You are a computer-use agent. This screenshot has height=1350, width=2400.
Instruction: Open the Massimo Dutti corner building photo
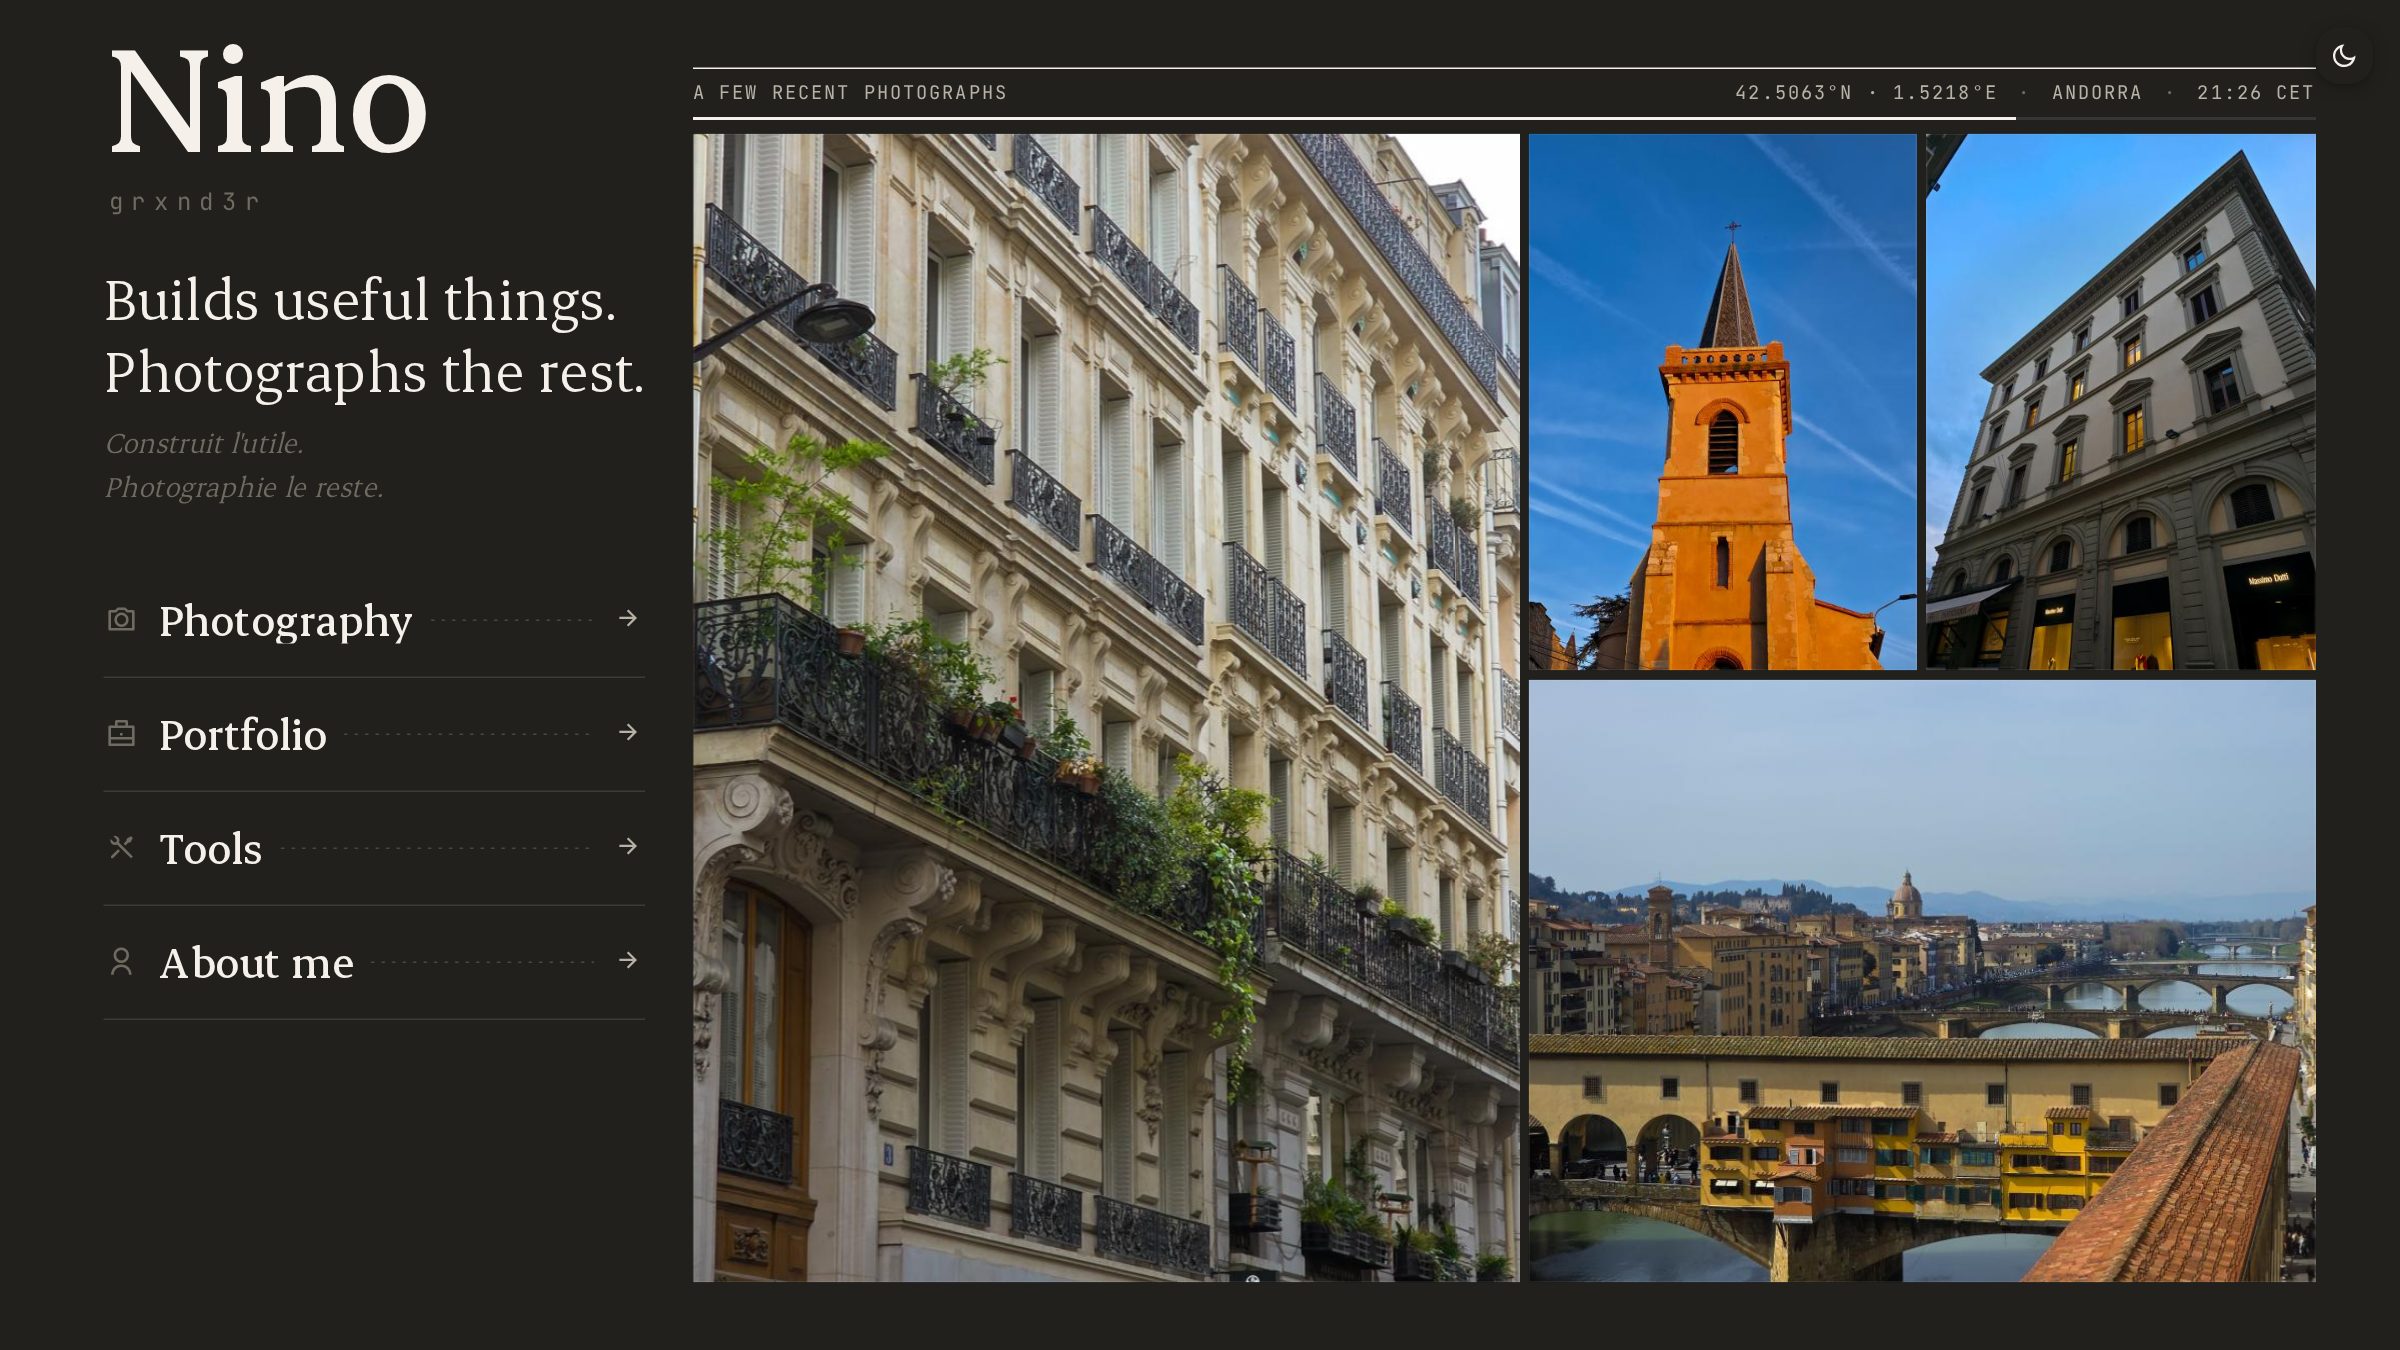tap(2121, 402)
